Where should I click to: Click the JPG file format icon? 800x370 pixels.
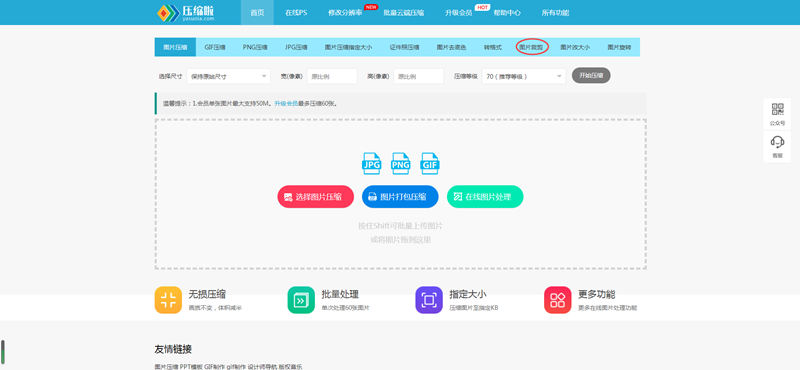click(x=371, y=163)
